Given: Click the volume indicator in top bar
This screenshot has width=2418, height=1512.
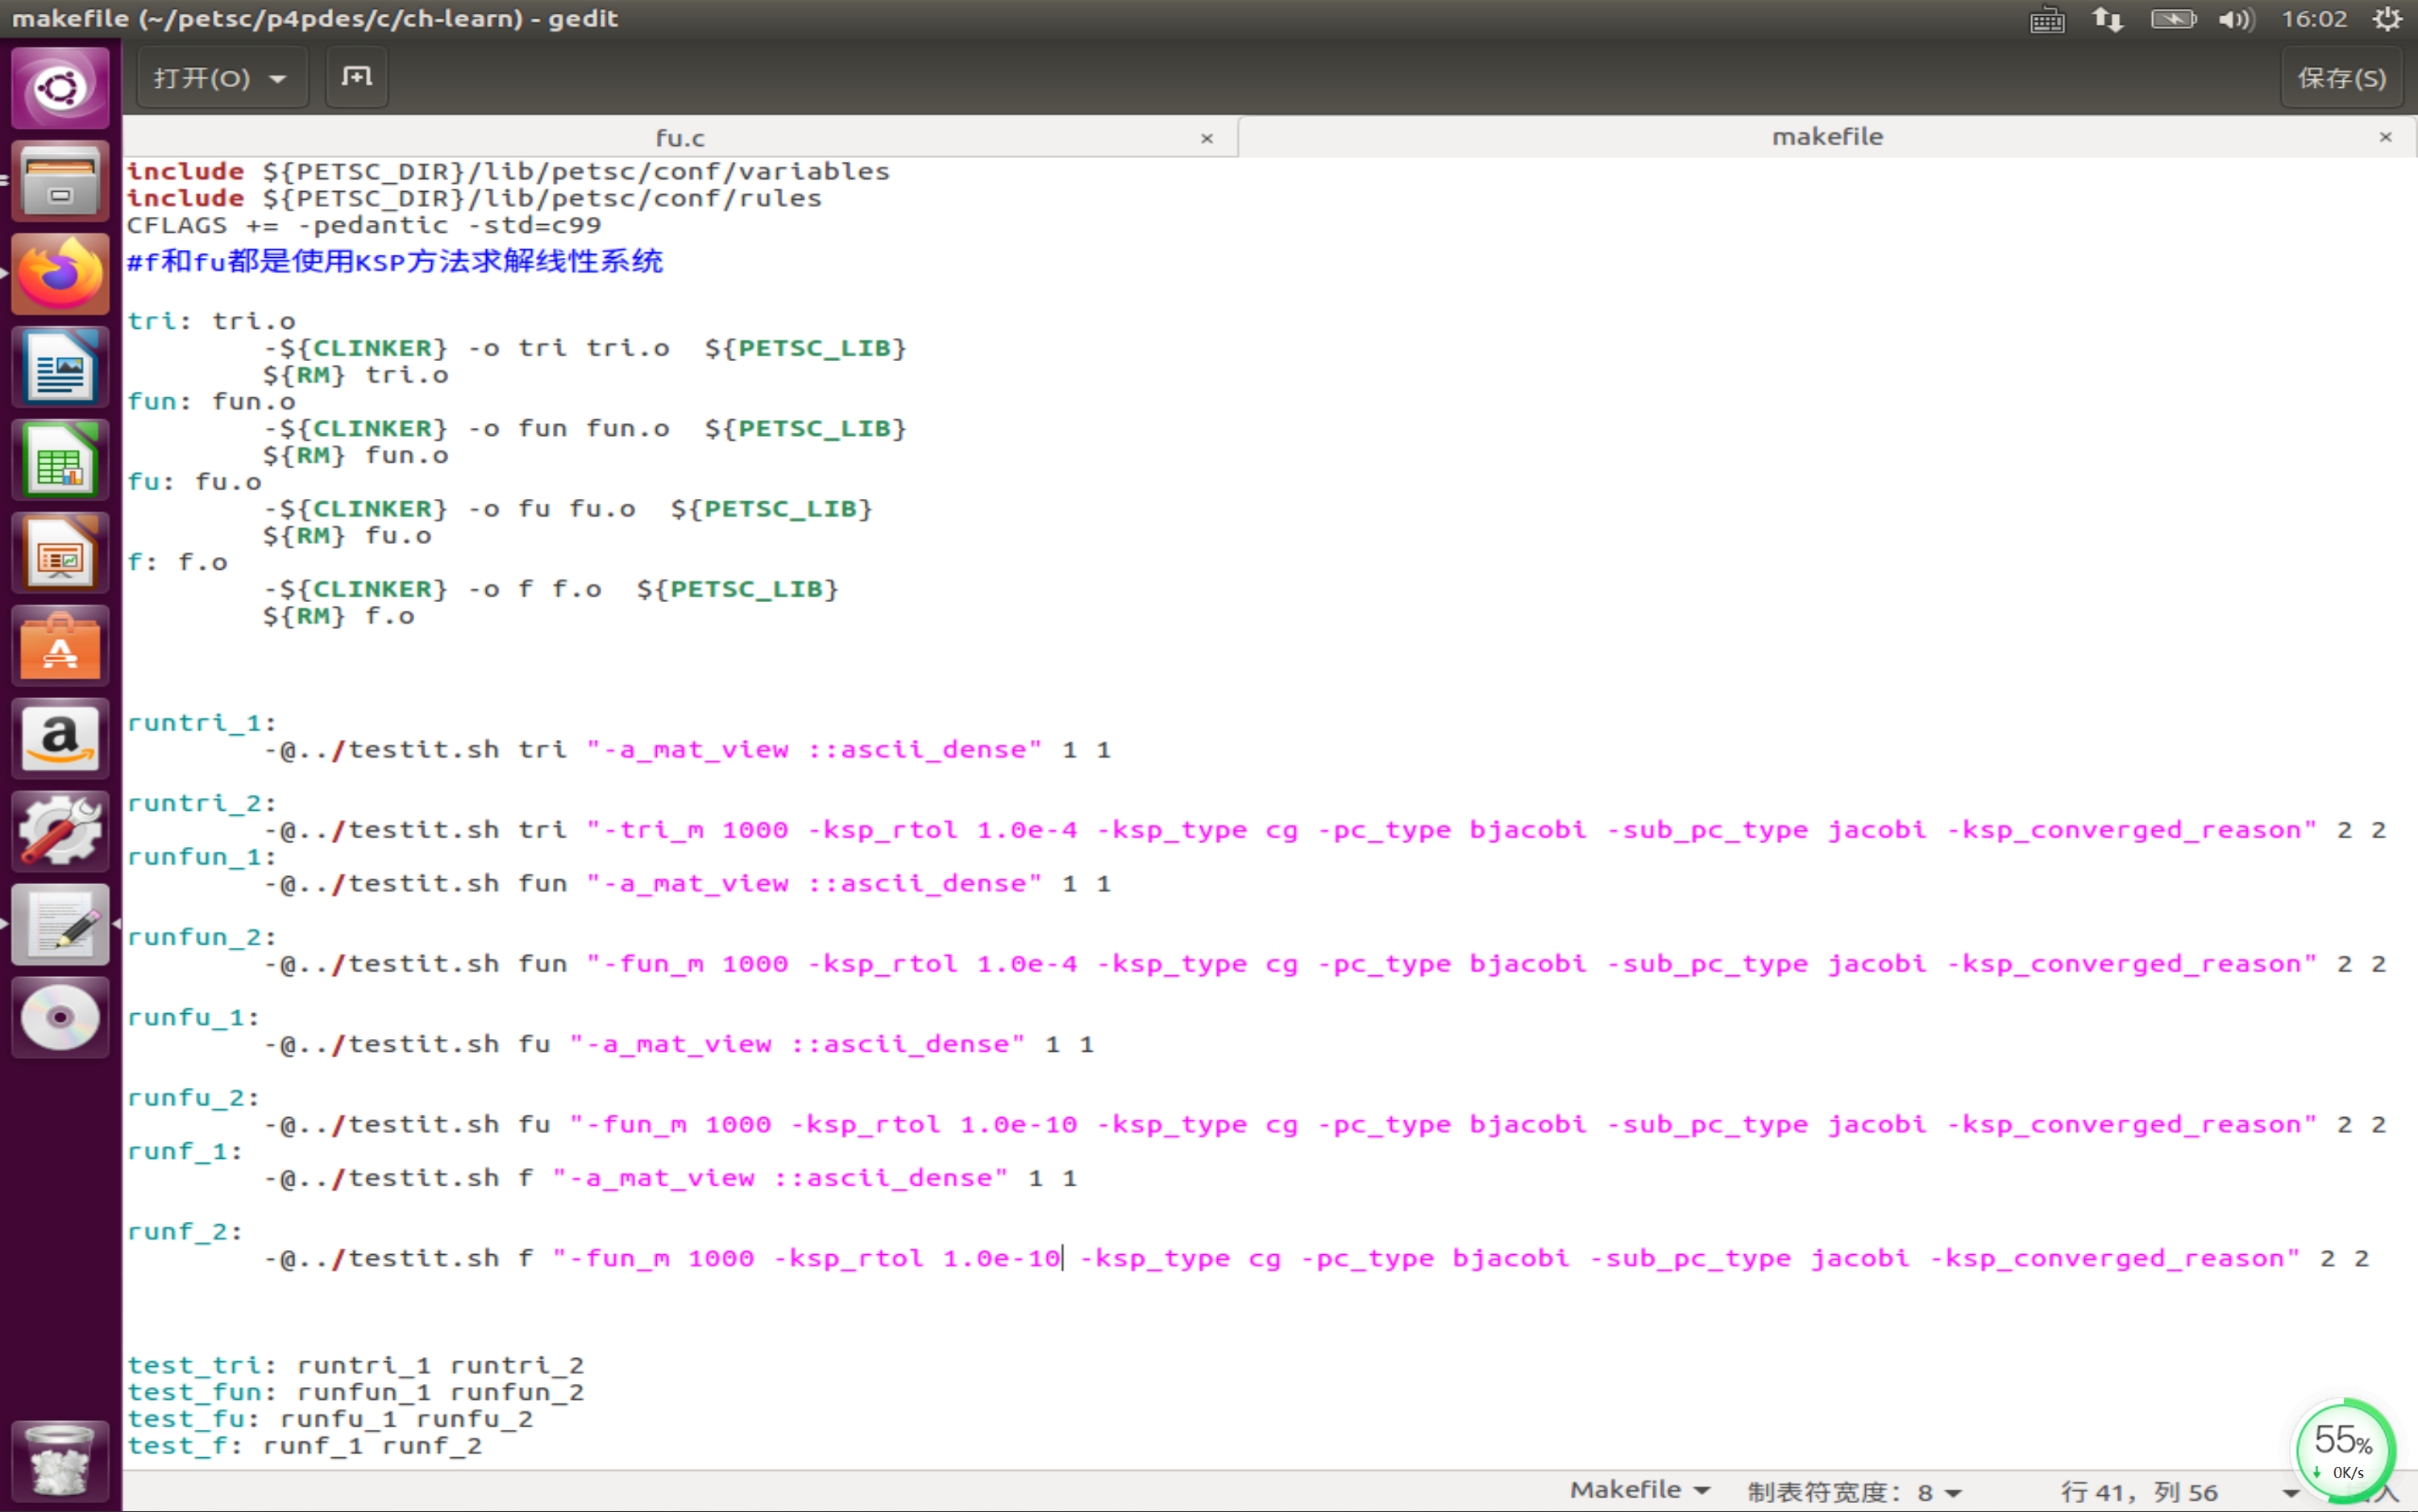Looking at the screenshot, I should coord(2235,19).
